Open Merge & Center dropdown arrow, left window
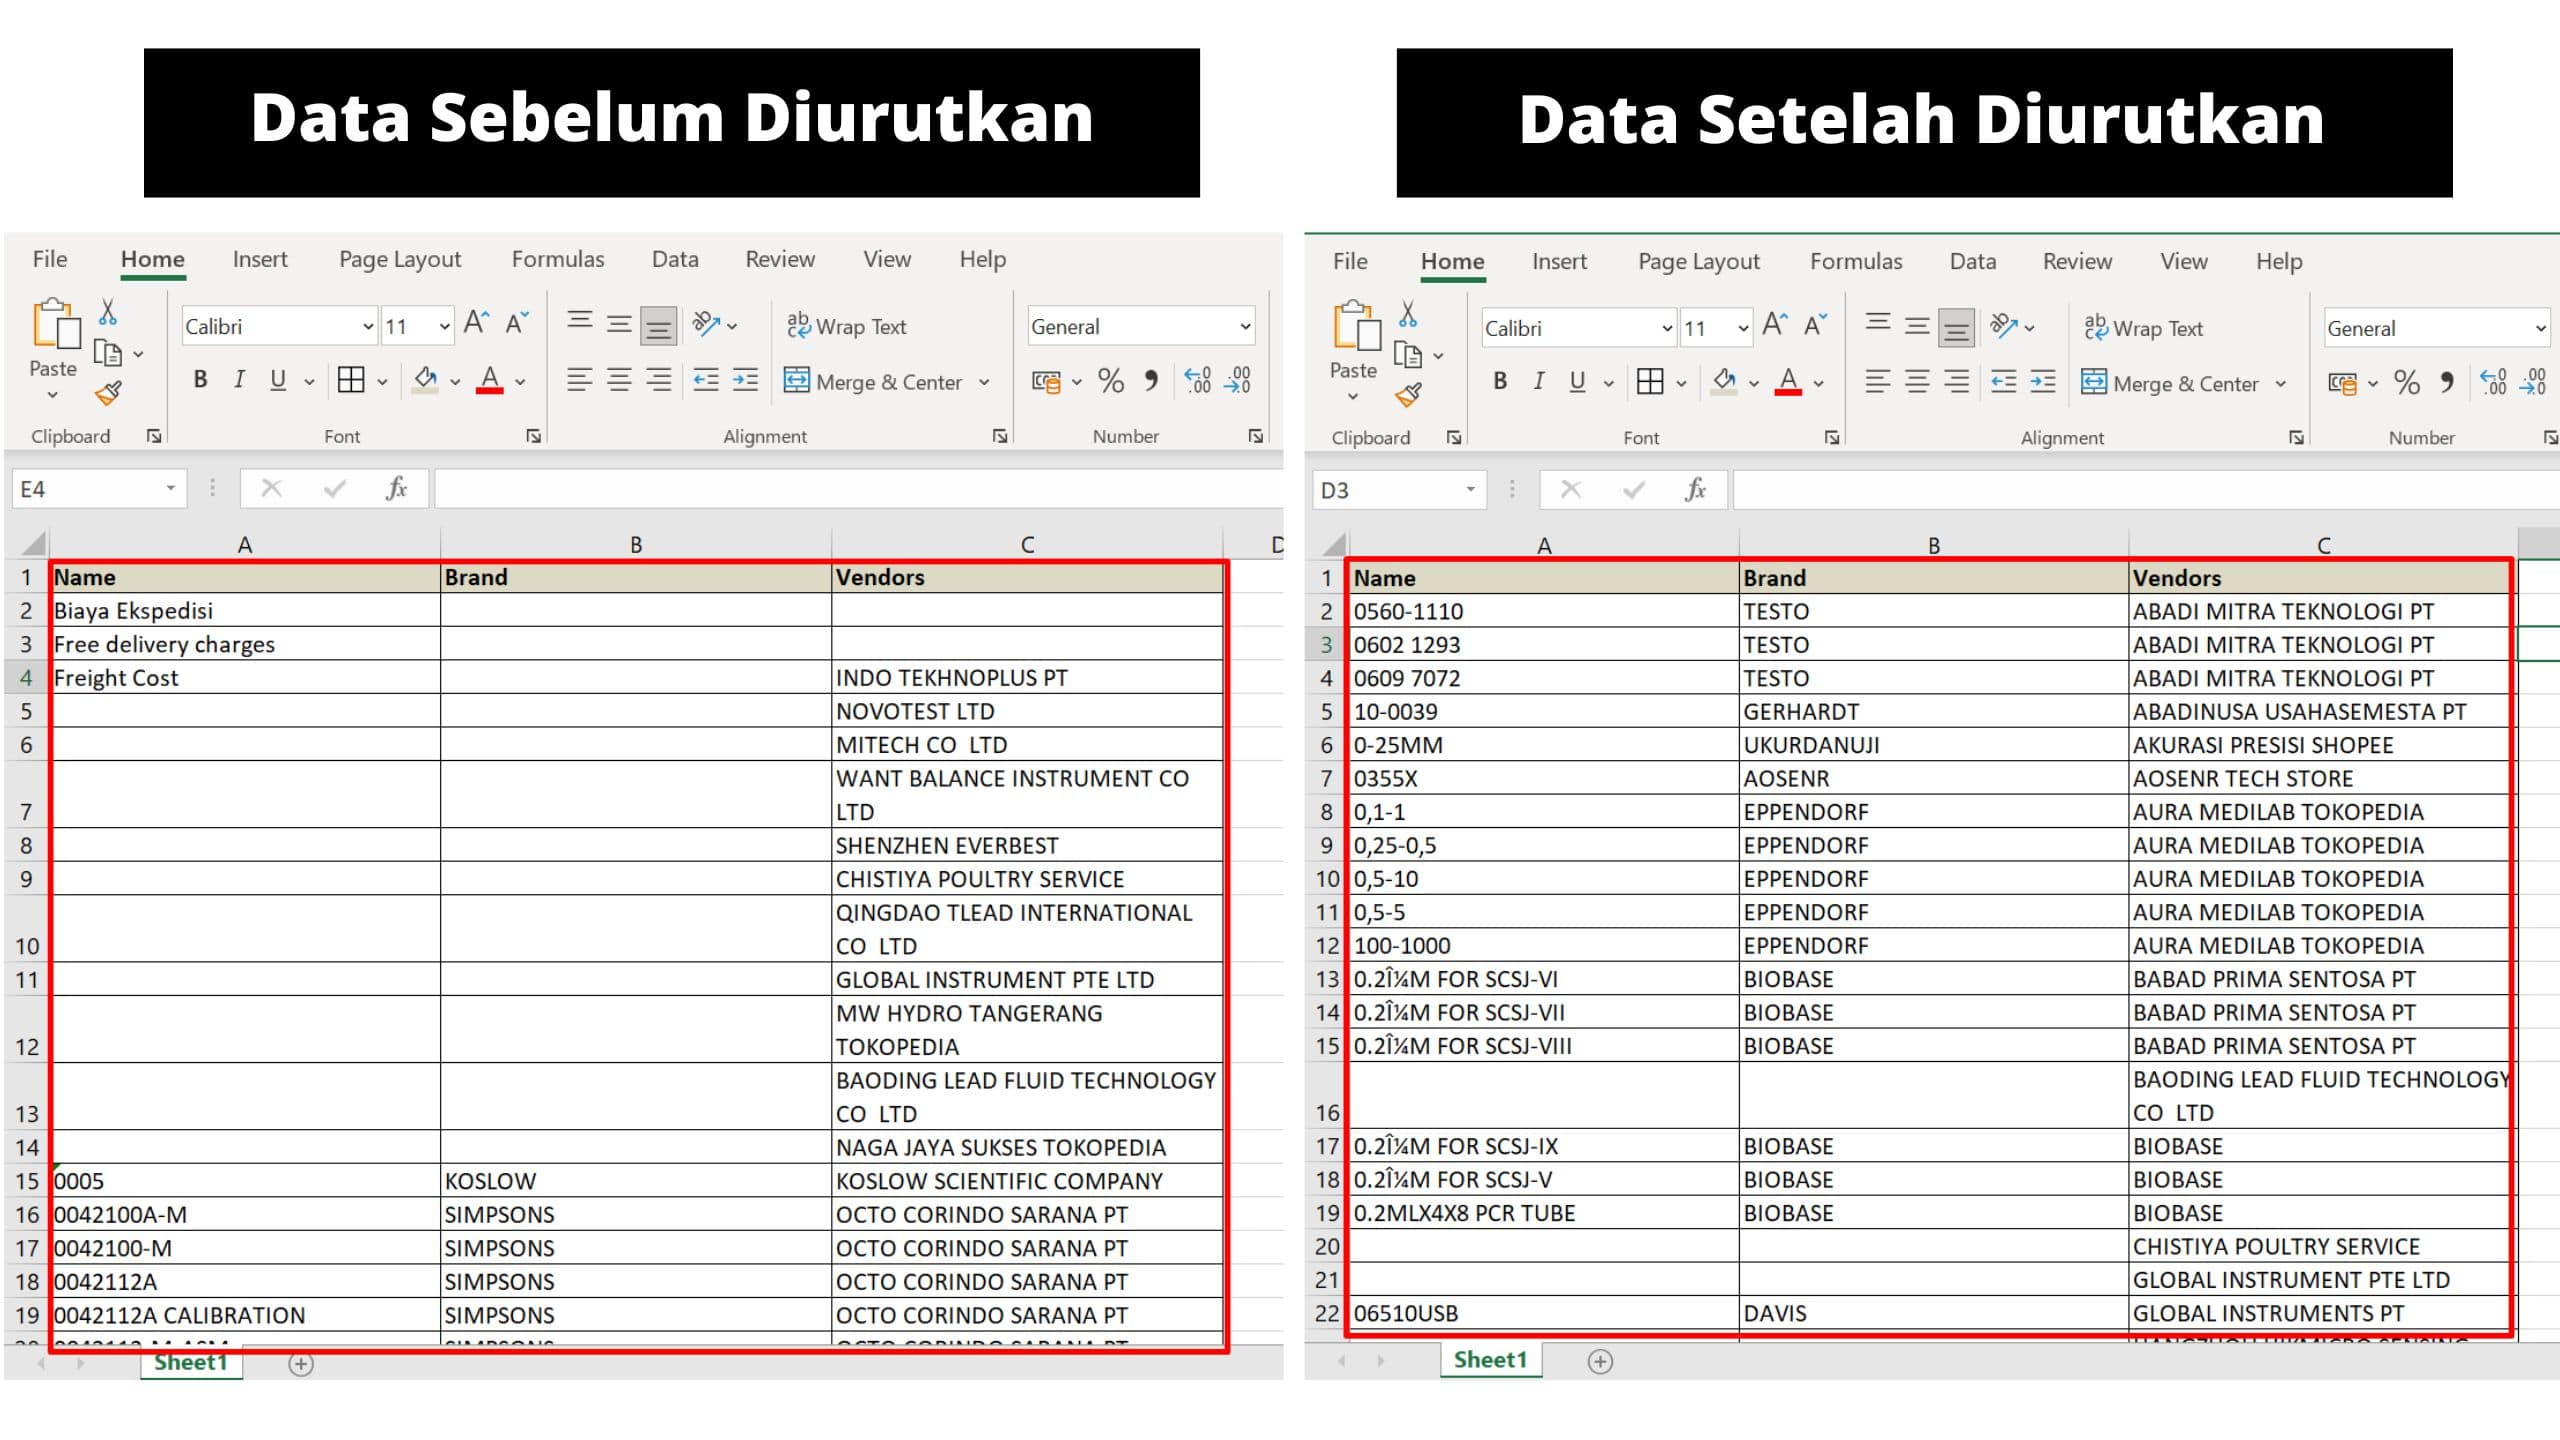Image resolution: width=2560 pixels, height=1440 pixels. (x=985, y=382)
